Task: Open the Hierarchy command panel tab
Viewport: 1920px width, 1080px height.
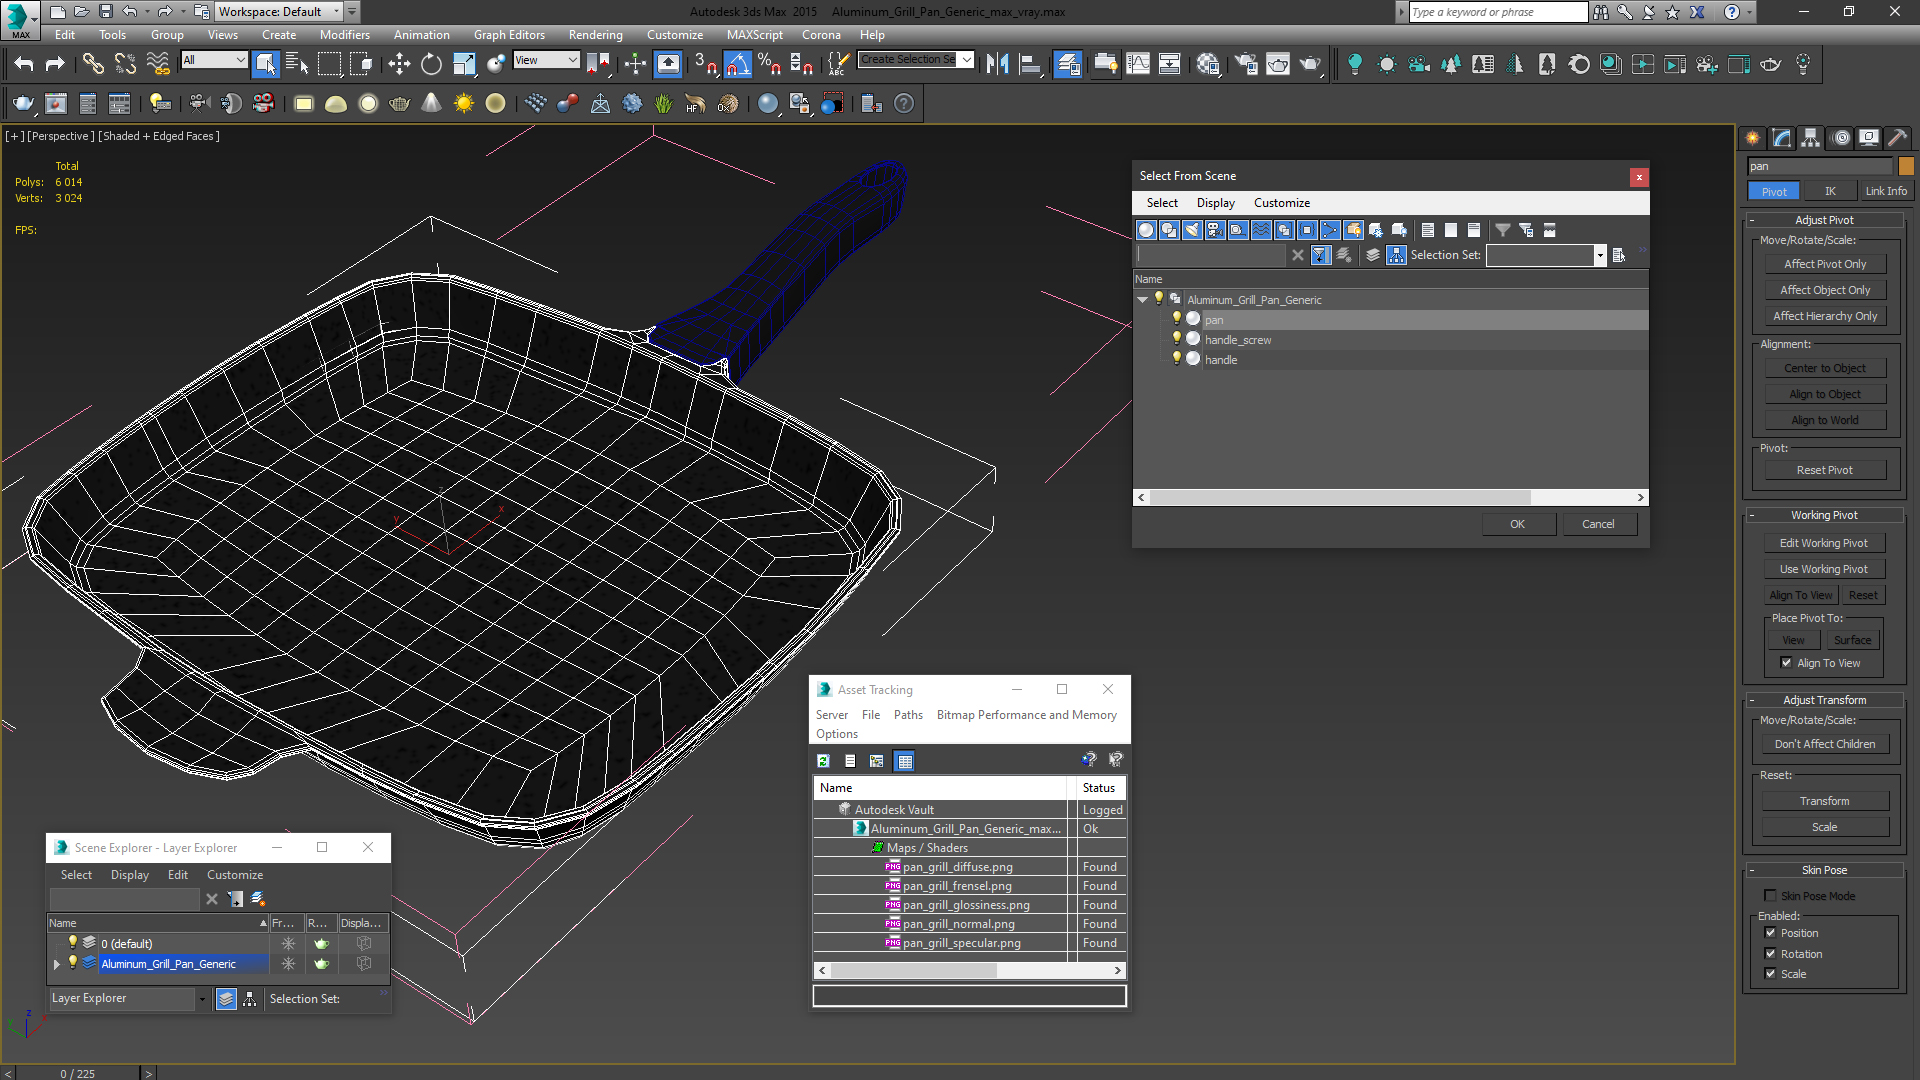Action: coord(1811,138)
